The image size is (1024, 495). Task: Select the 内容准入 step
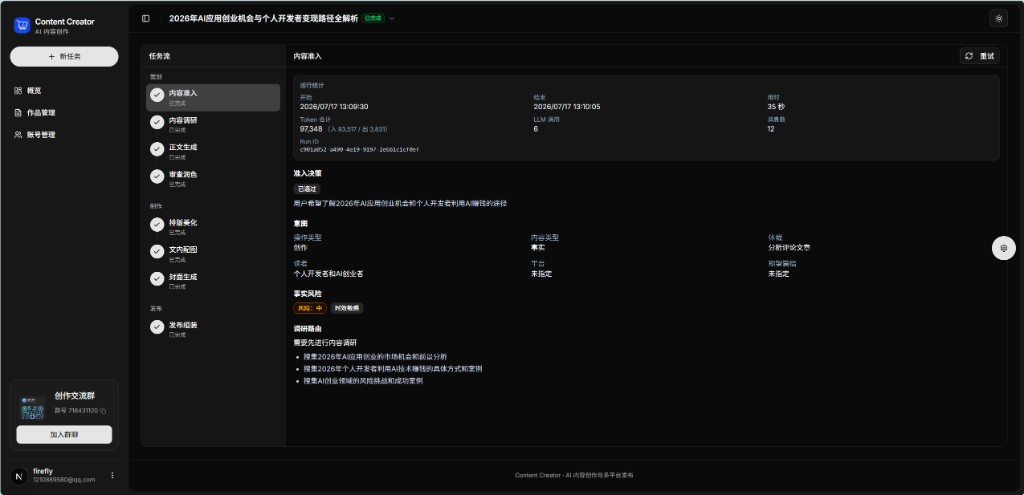(213, 97)
